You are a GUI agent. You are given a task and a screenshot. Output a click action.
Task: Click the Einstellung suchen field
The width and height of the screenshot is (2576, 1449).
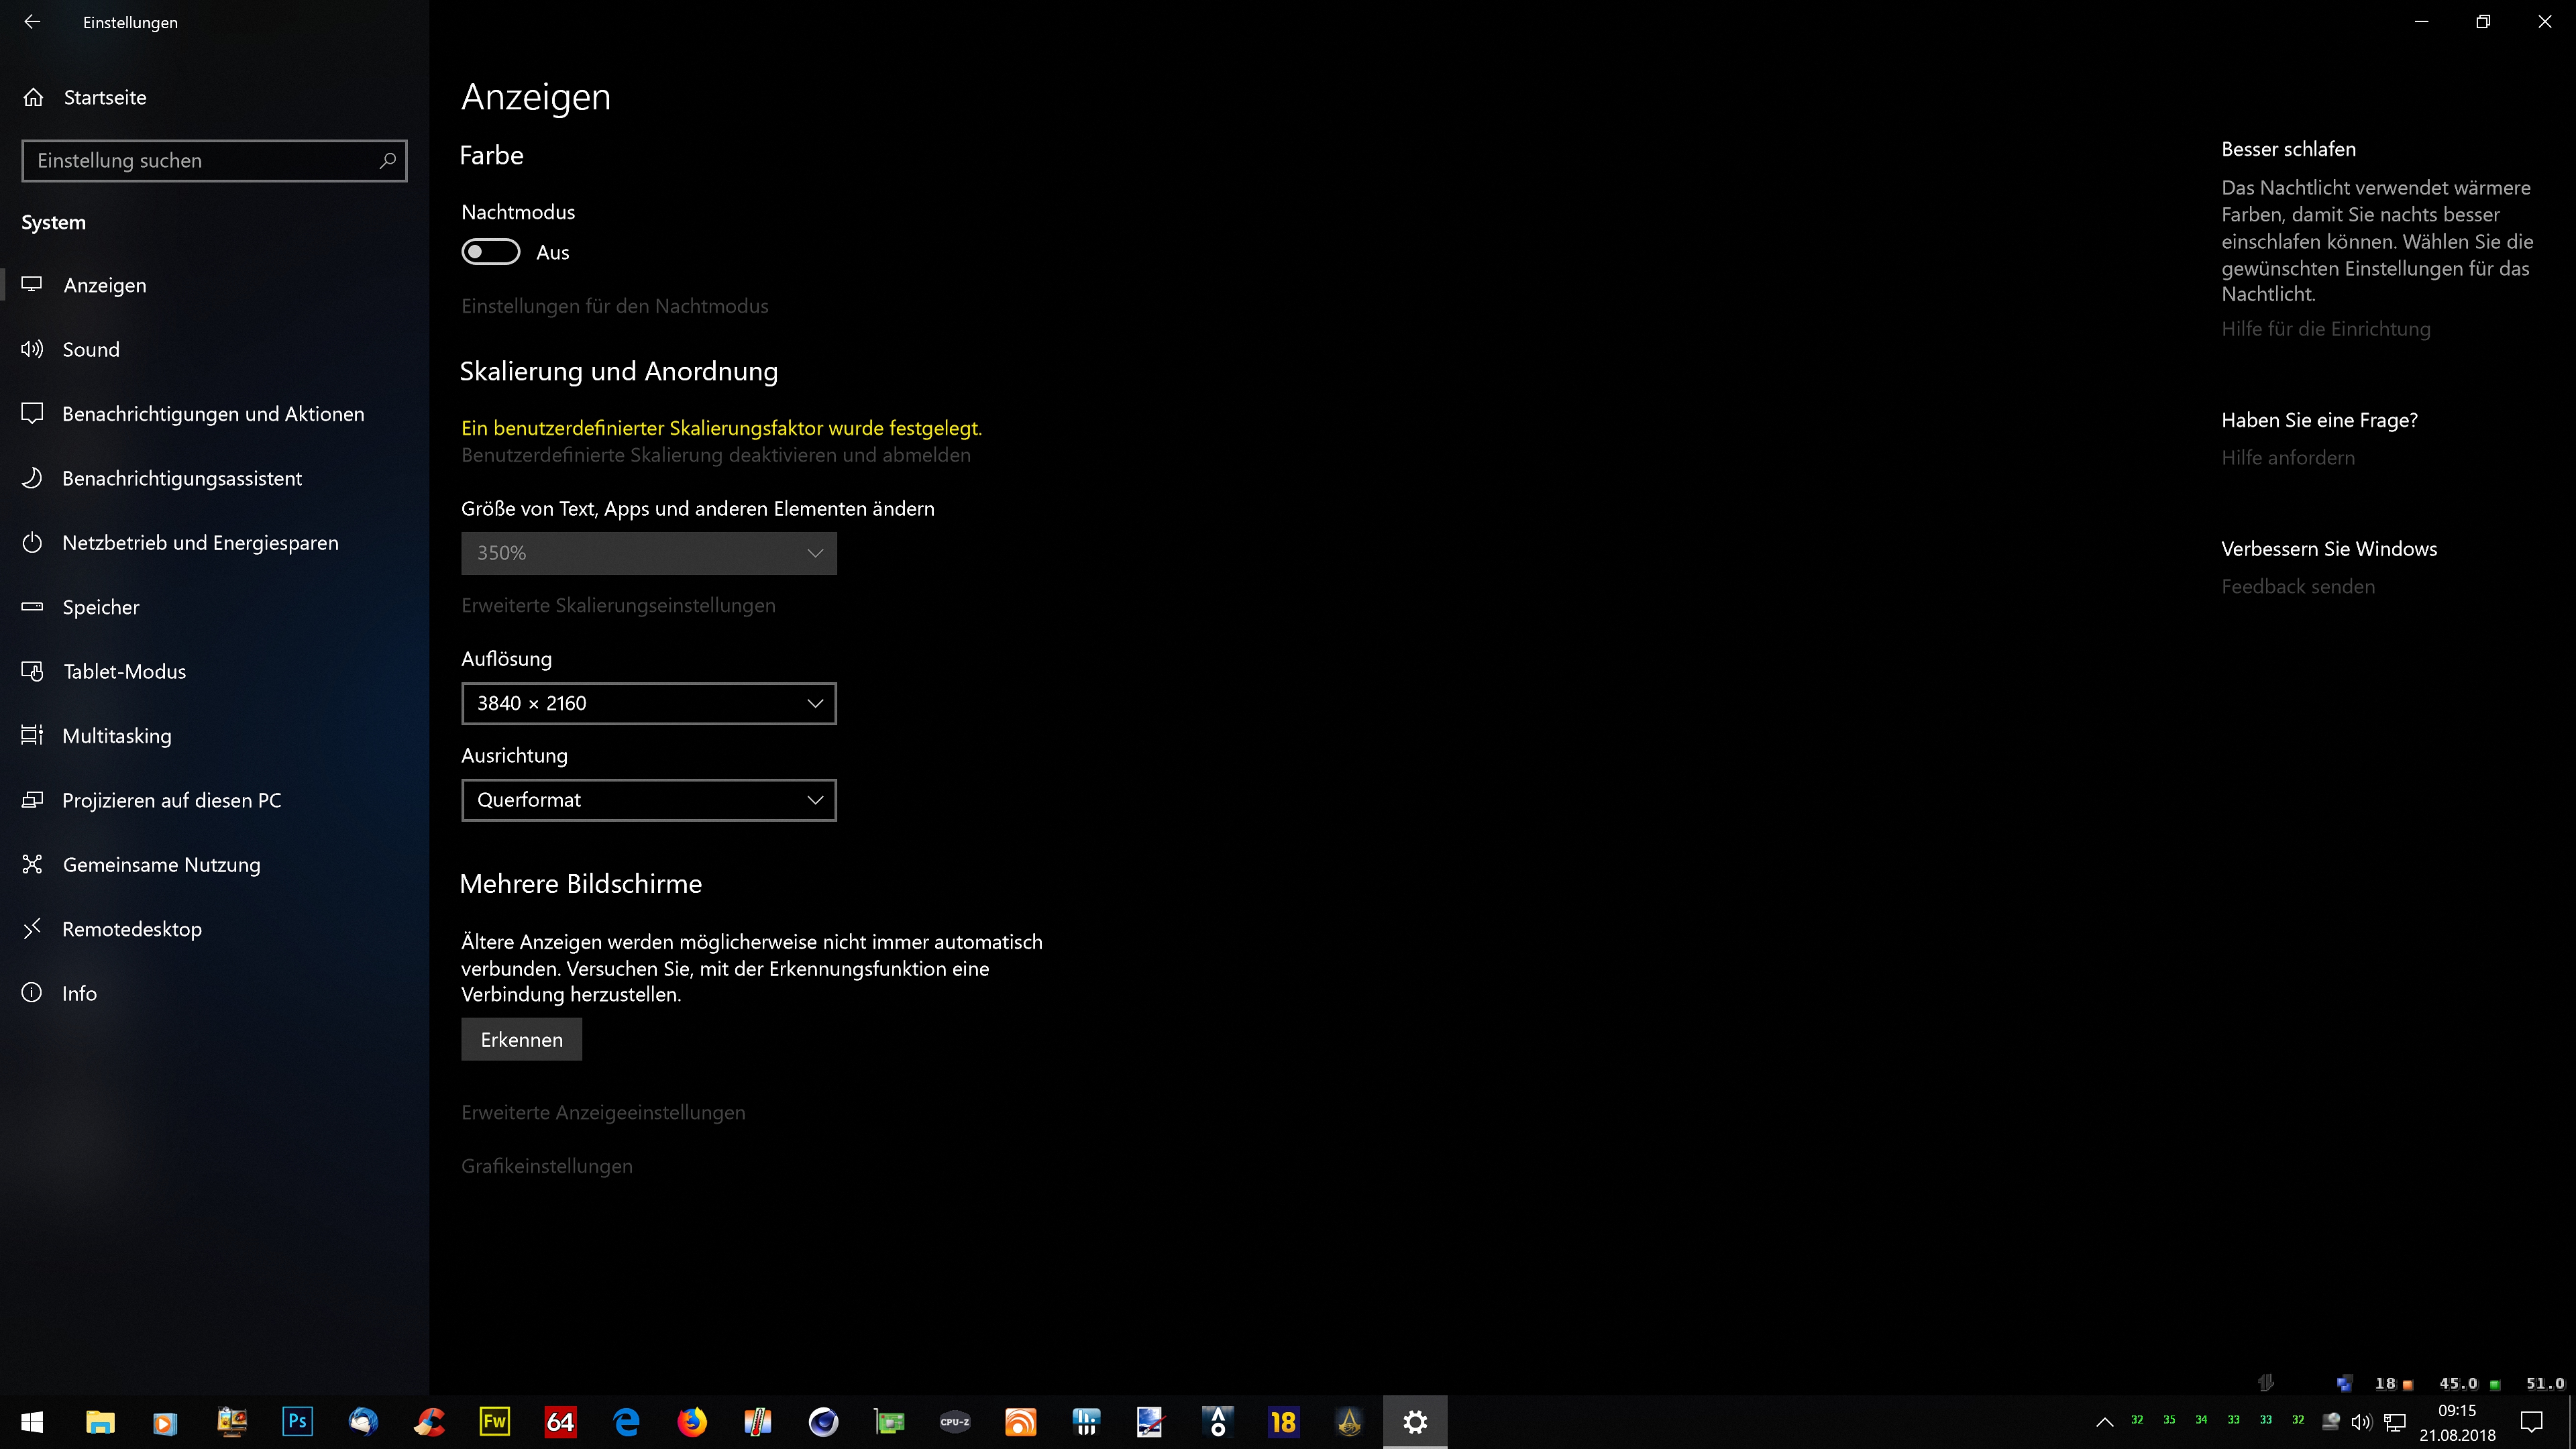[200, 160]
